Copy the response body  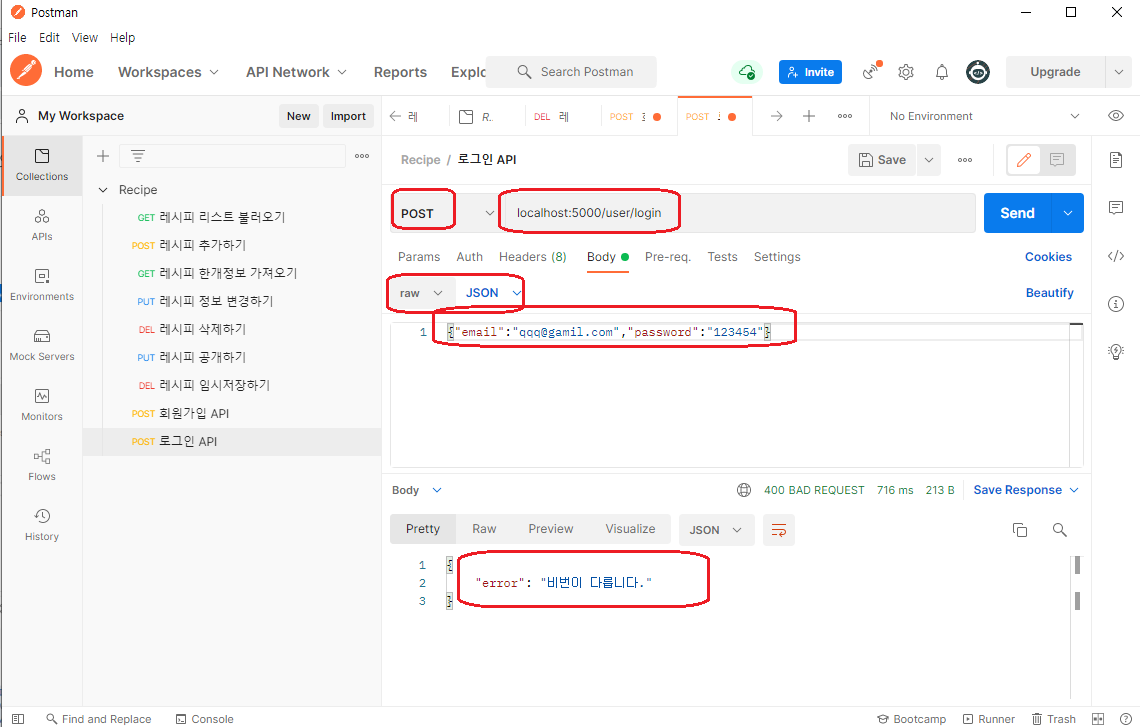click(x=1020, y=530)
